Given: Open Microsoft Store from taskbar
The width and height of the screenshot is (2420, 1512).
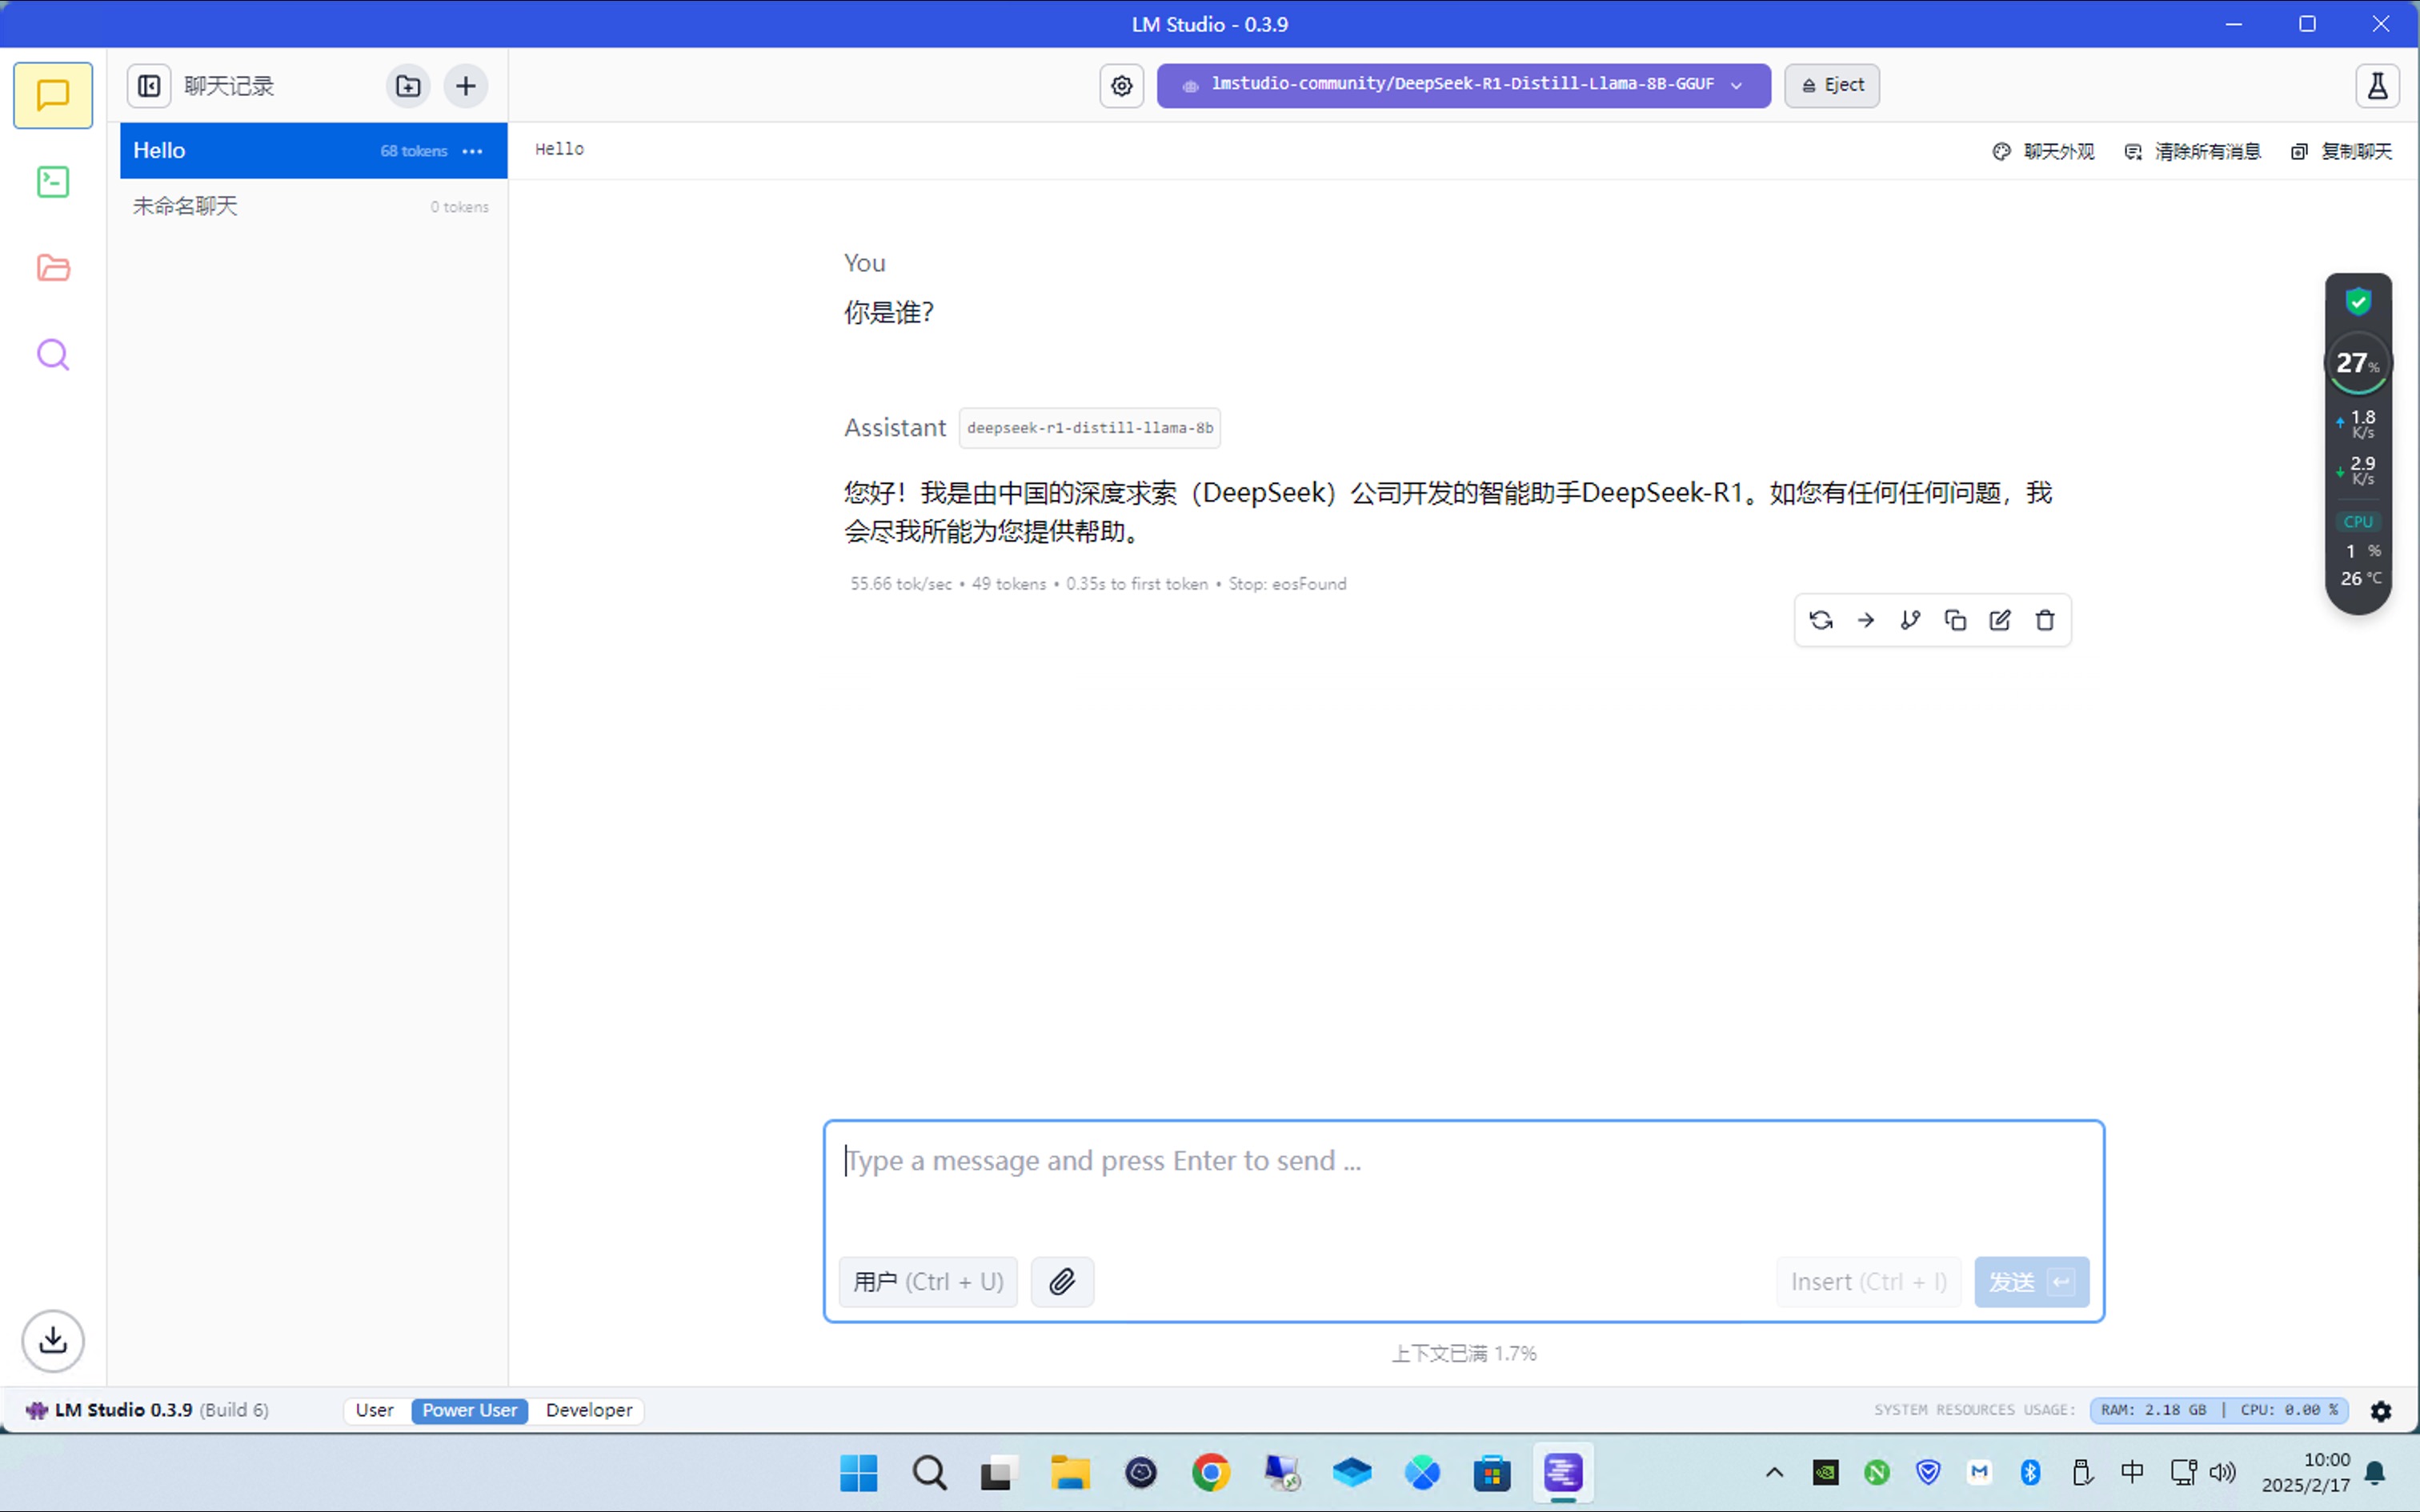Looking at the screenshot, I should [1492, 1472].
